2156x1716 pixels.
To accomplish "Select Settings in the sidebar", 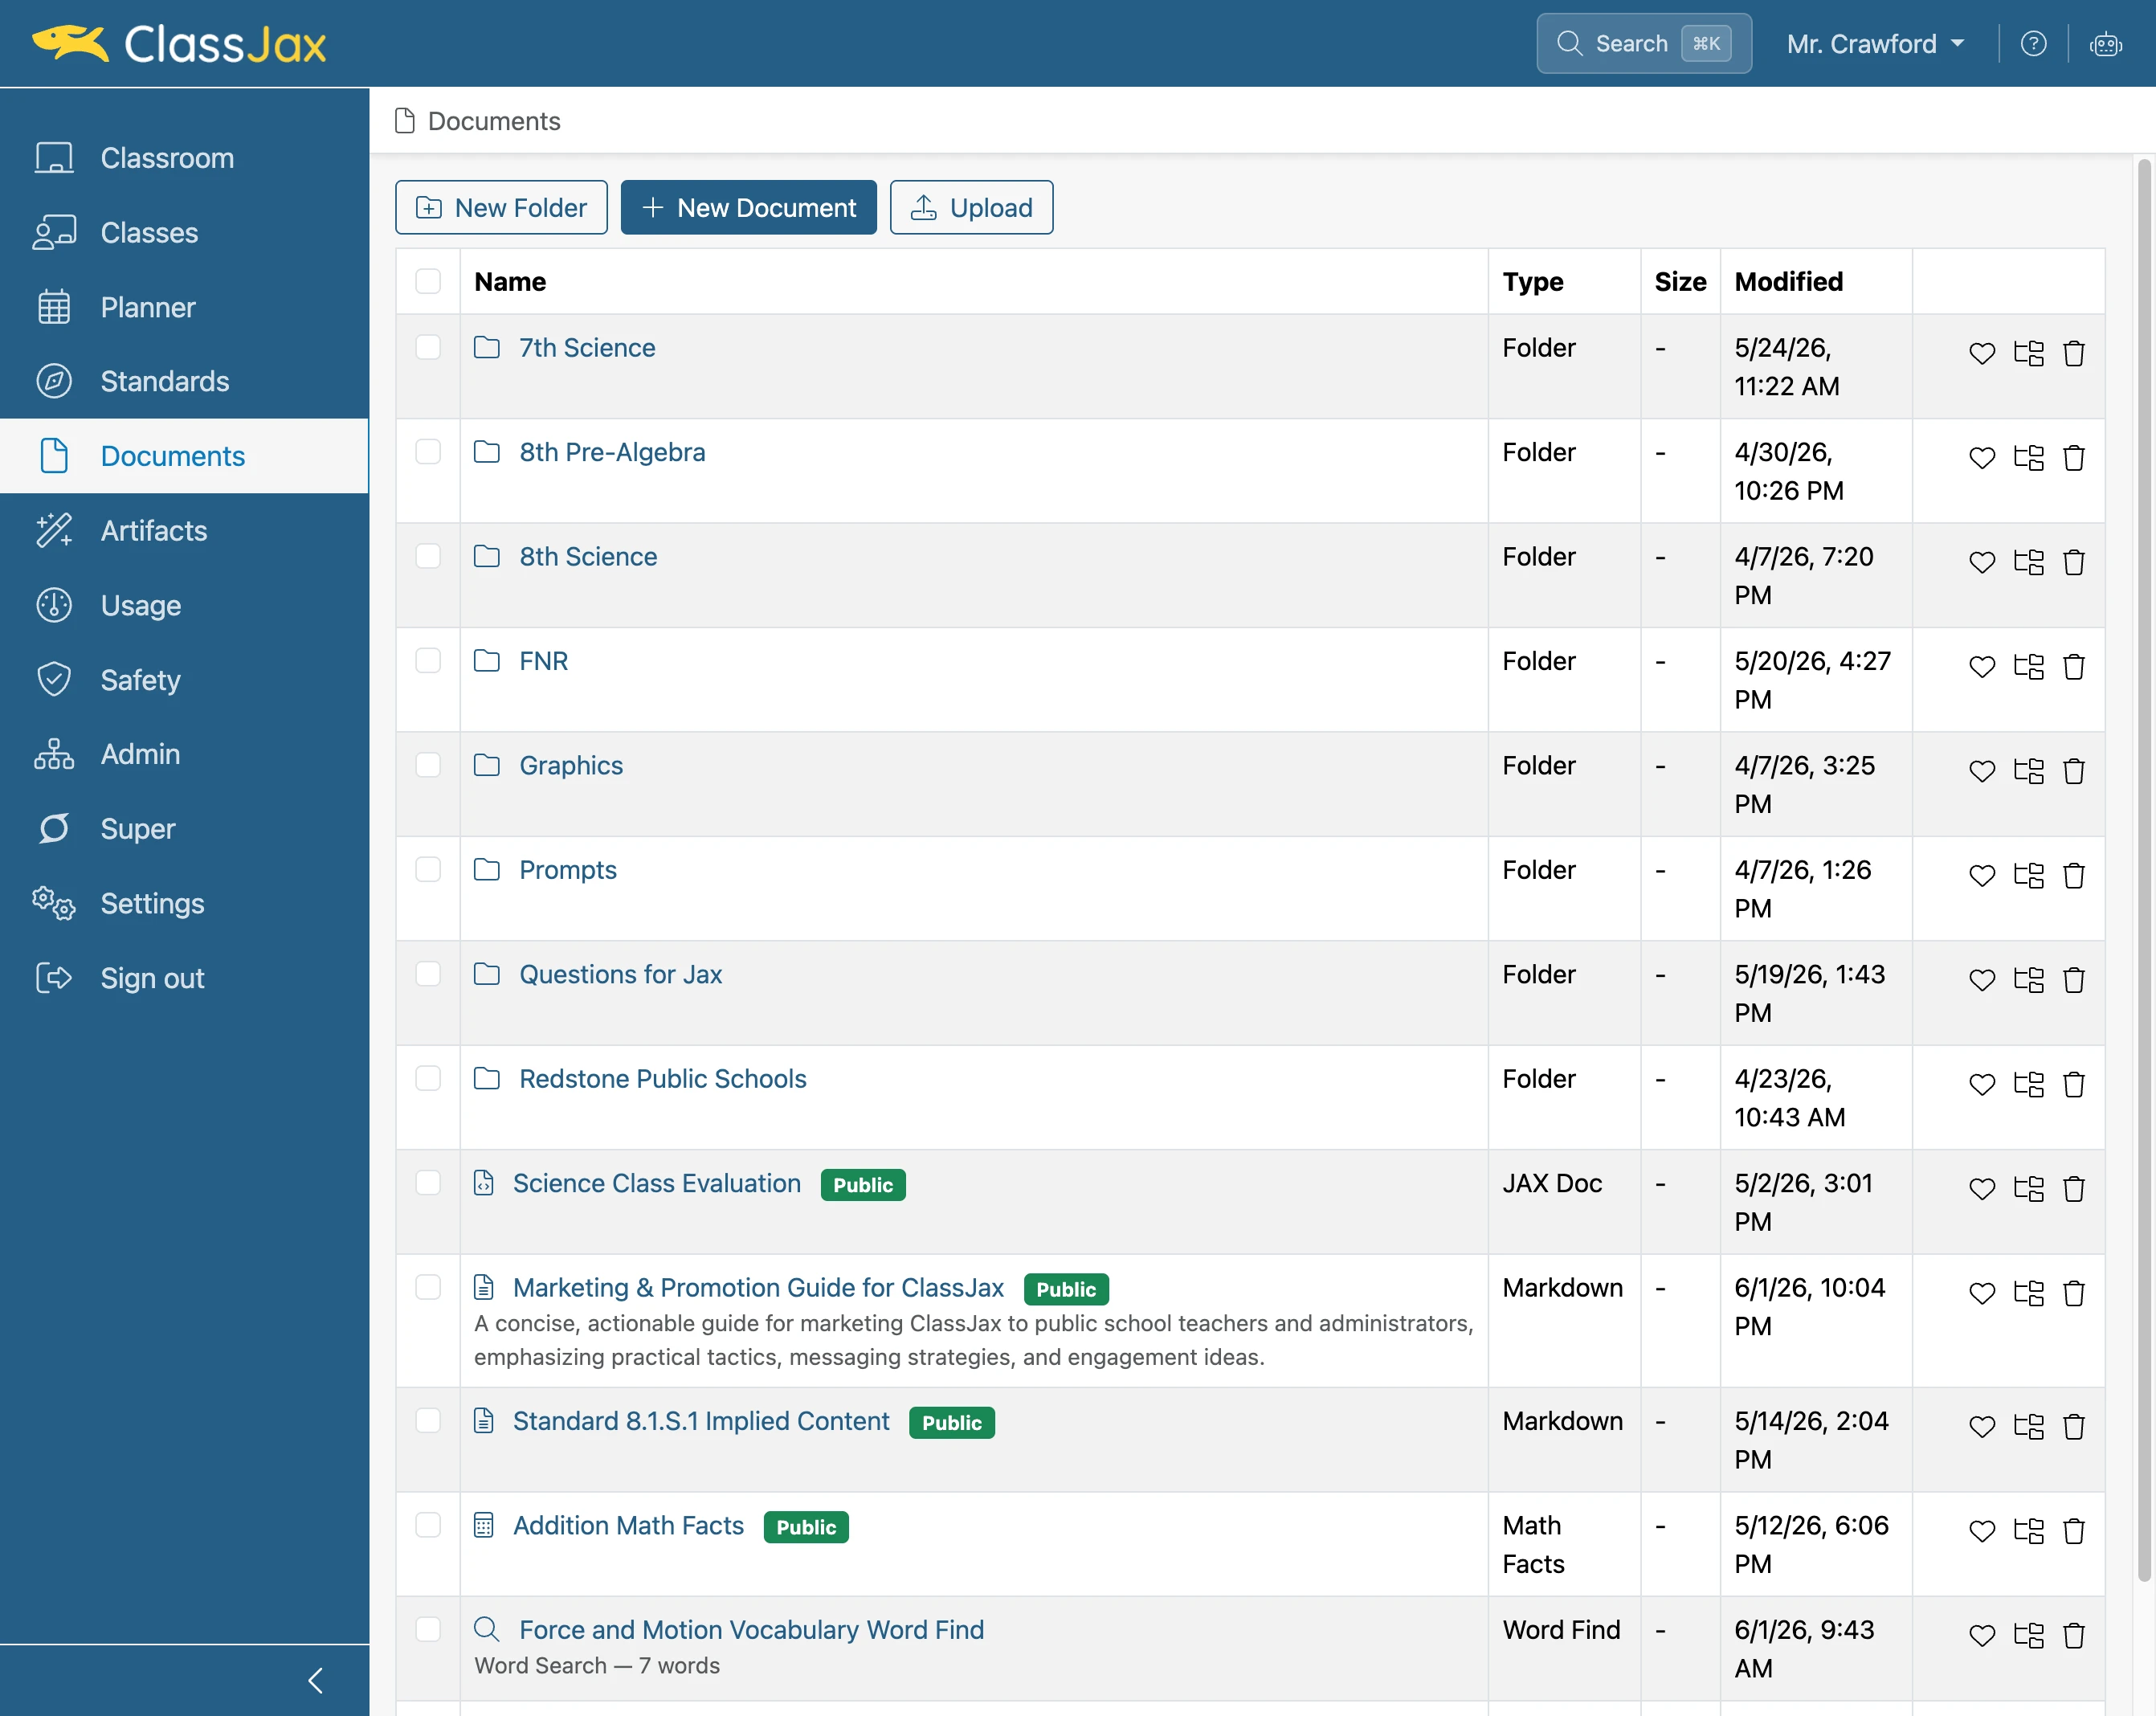I will point(184,904).
